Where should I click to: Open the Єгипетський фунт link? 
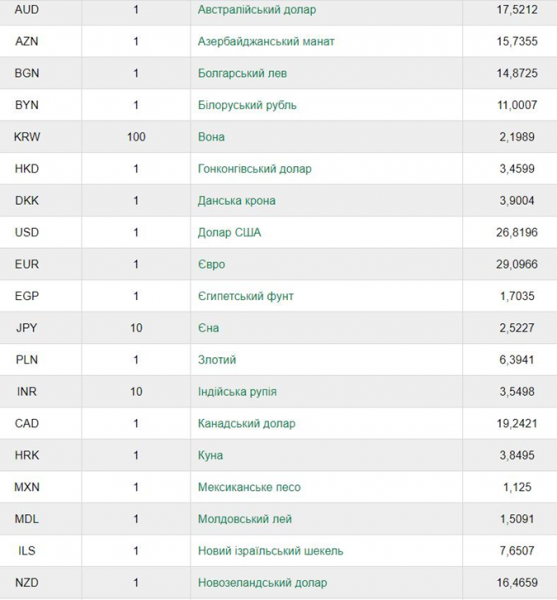click(x=246, y=296)
